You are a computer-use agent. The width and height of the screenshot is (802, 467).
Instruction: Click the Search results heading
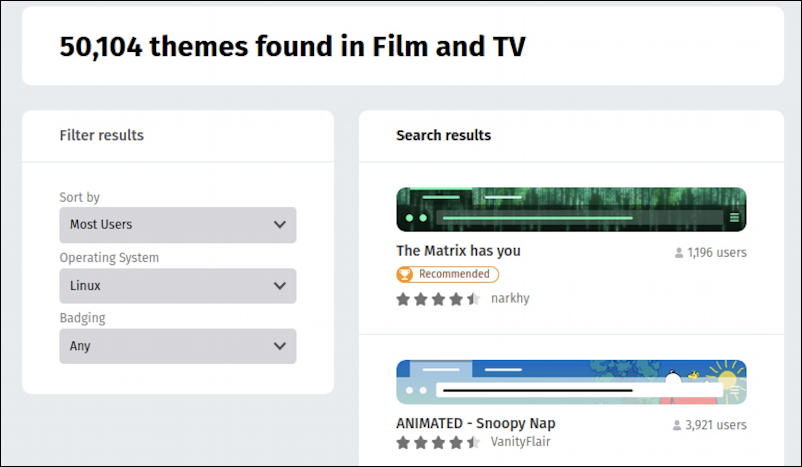[x=443, y=135]
